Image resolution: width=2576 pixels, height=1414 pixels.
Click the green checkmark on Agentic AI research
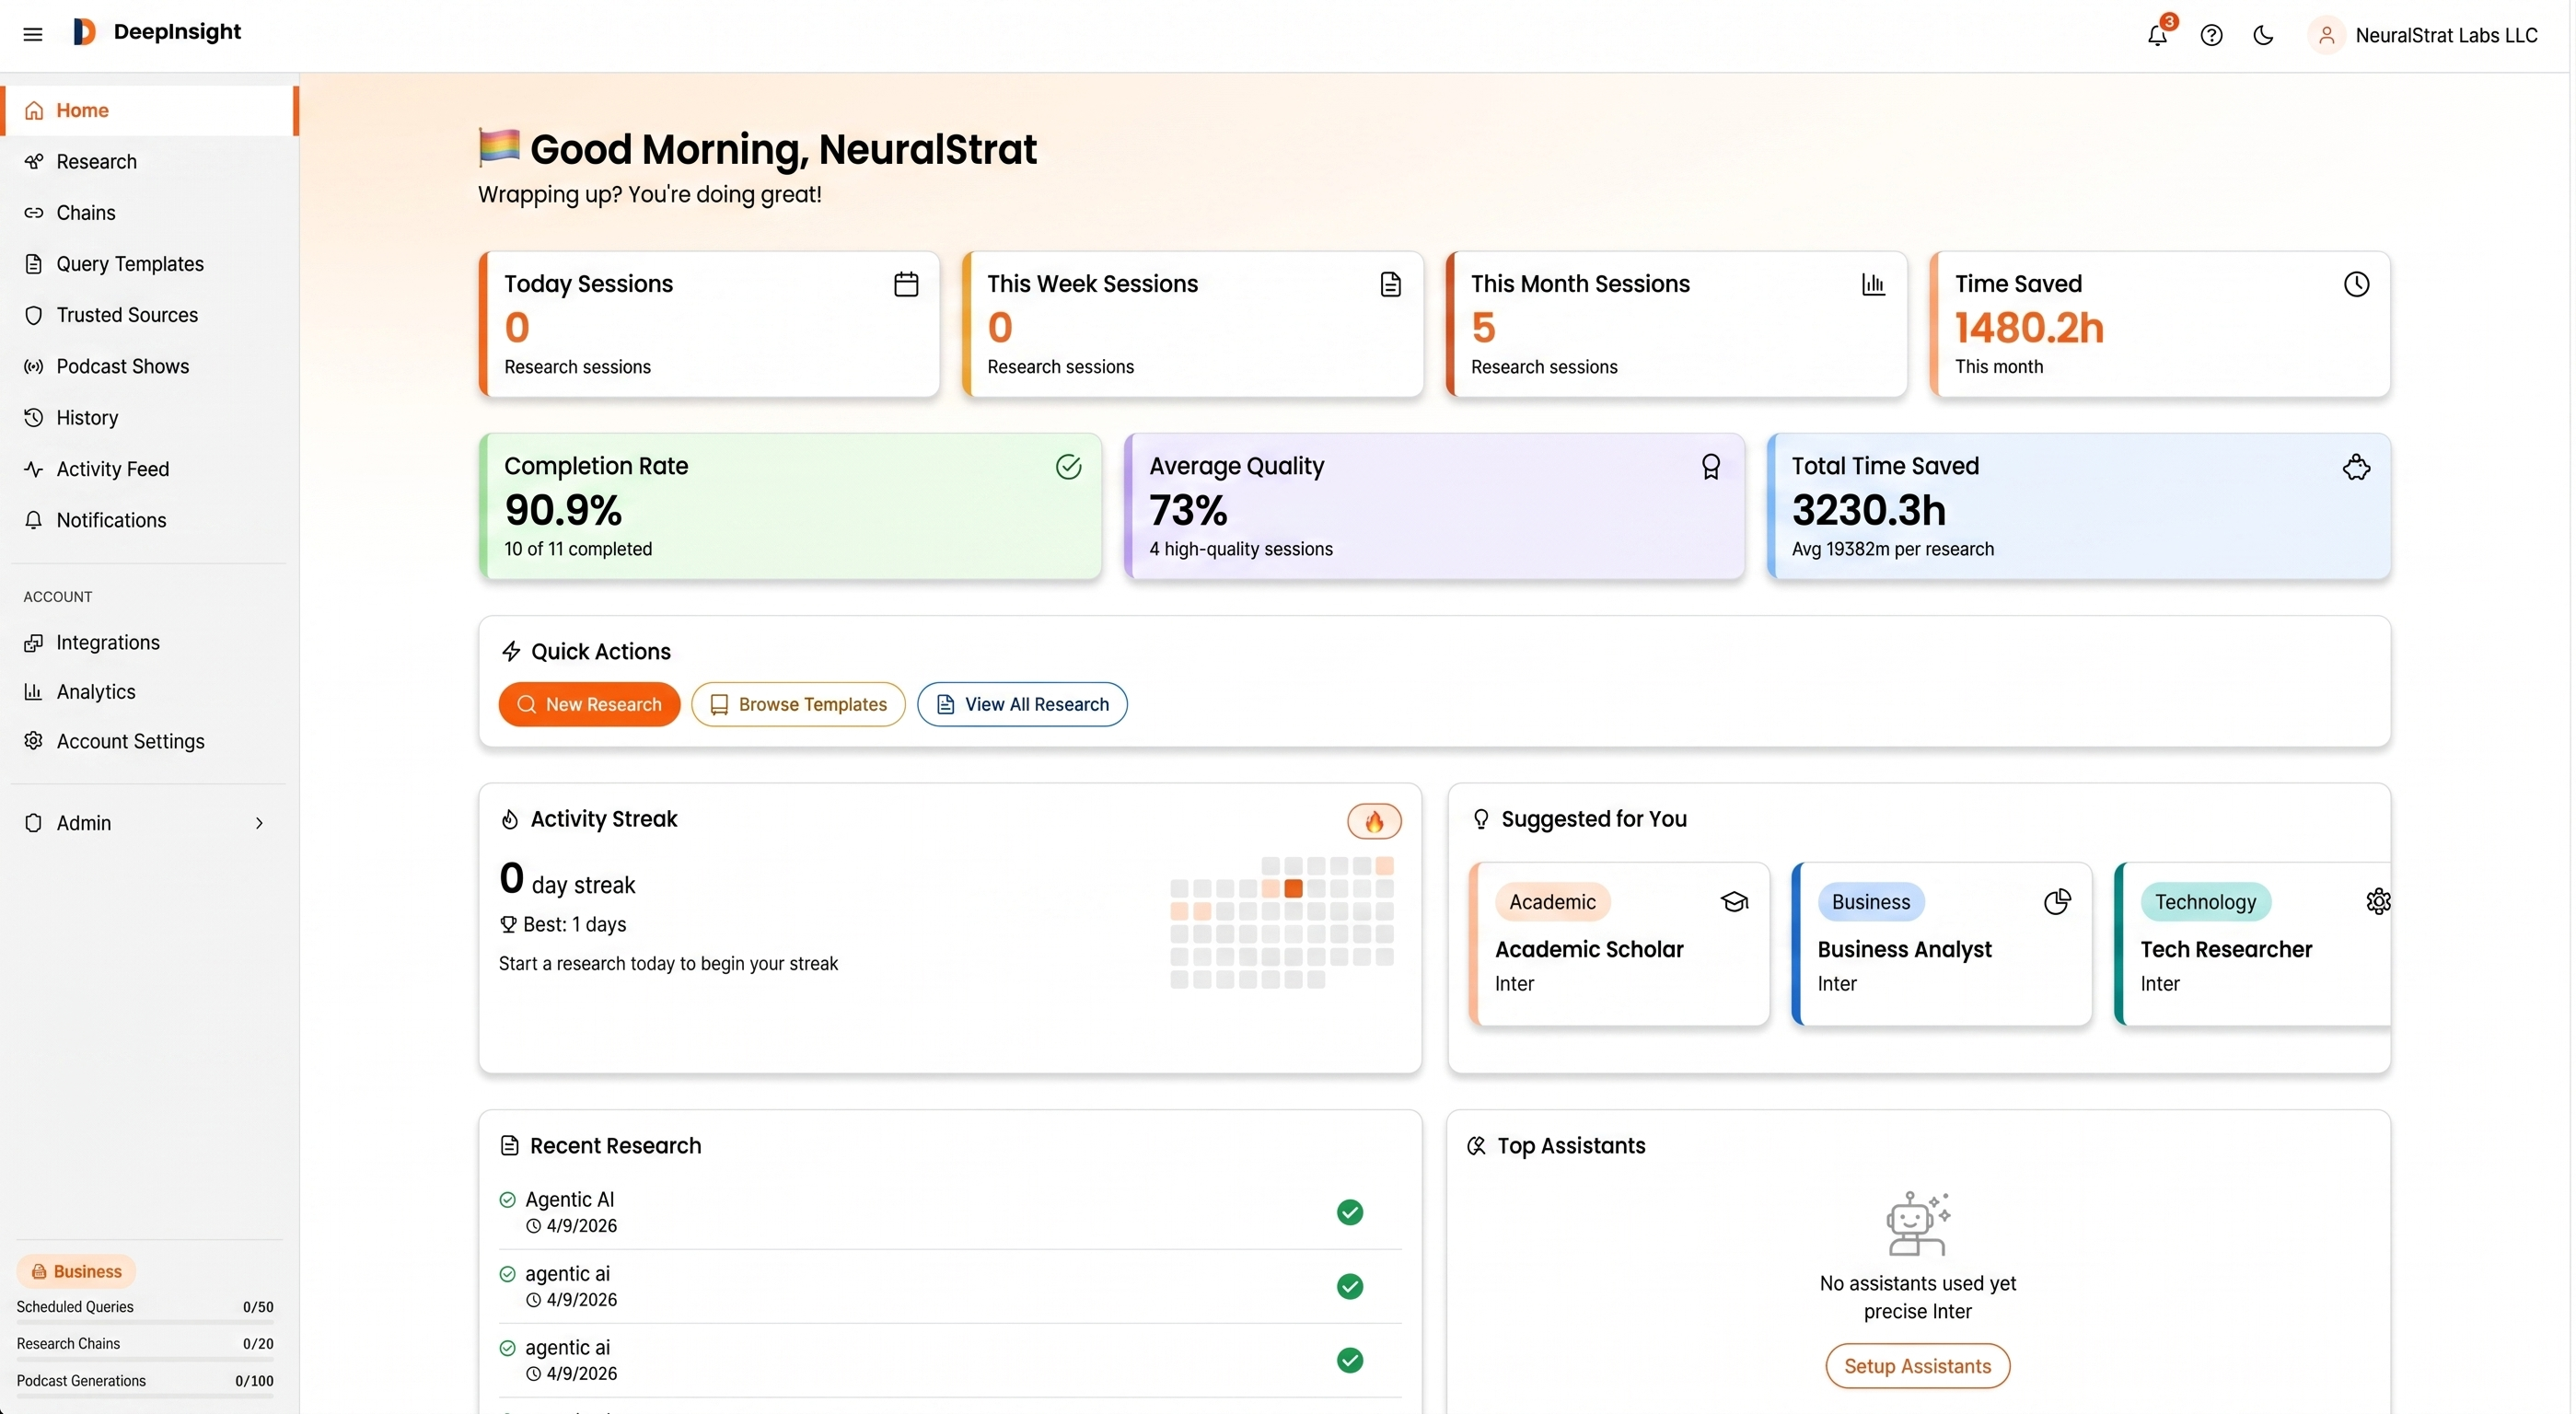[1349, 1212]
